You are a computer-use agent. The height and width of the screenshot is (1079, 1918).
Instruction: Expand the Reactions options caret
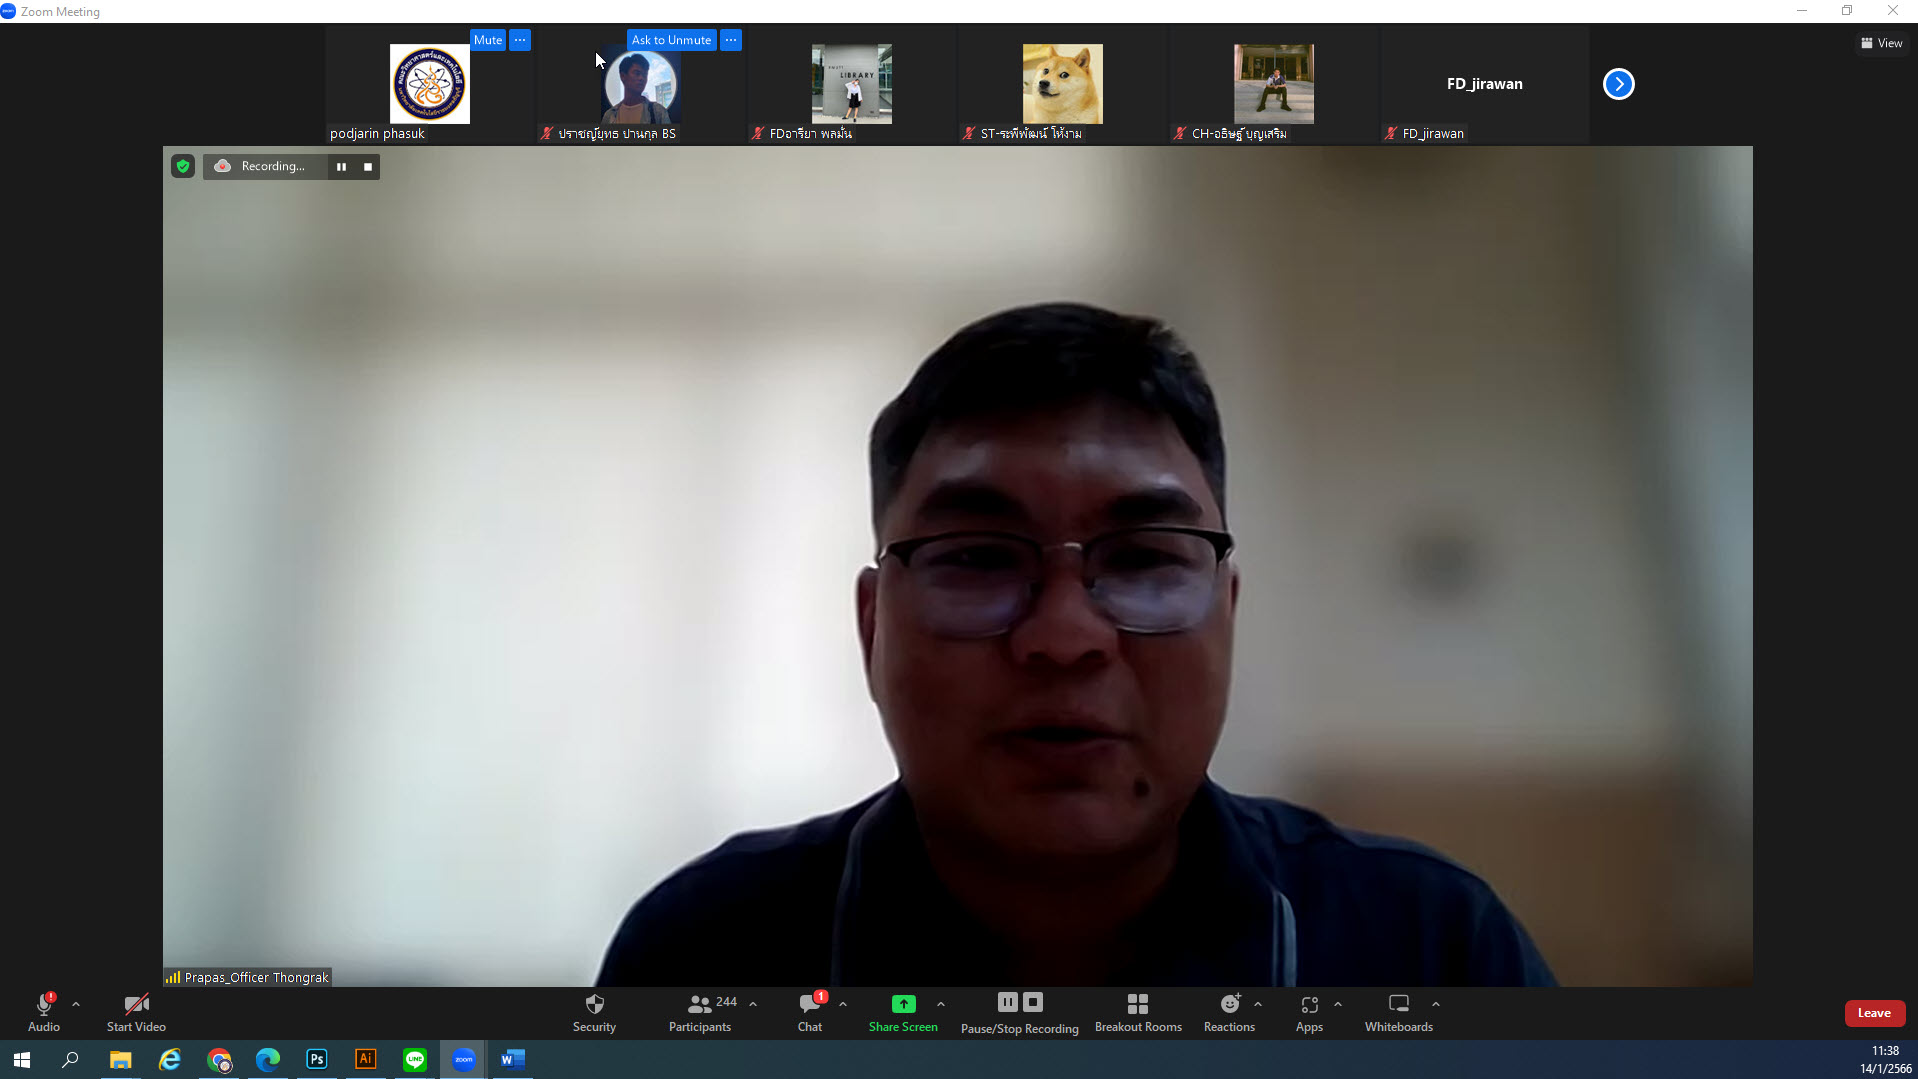tap(1258, 1004)
